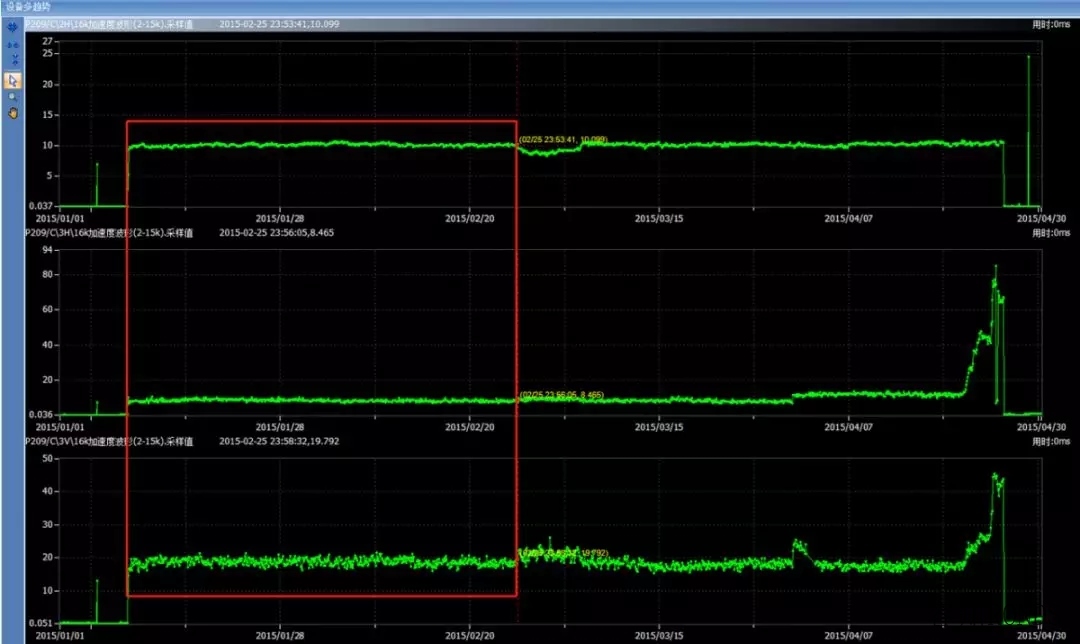Click yellow data label on bottom chart

[x=563, y=552]
